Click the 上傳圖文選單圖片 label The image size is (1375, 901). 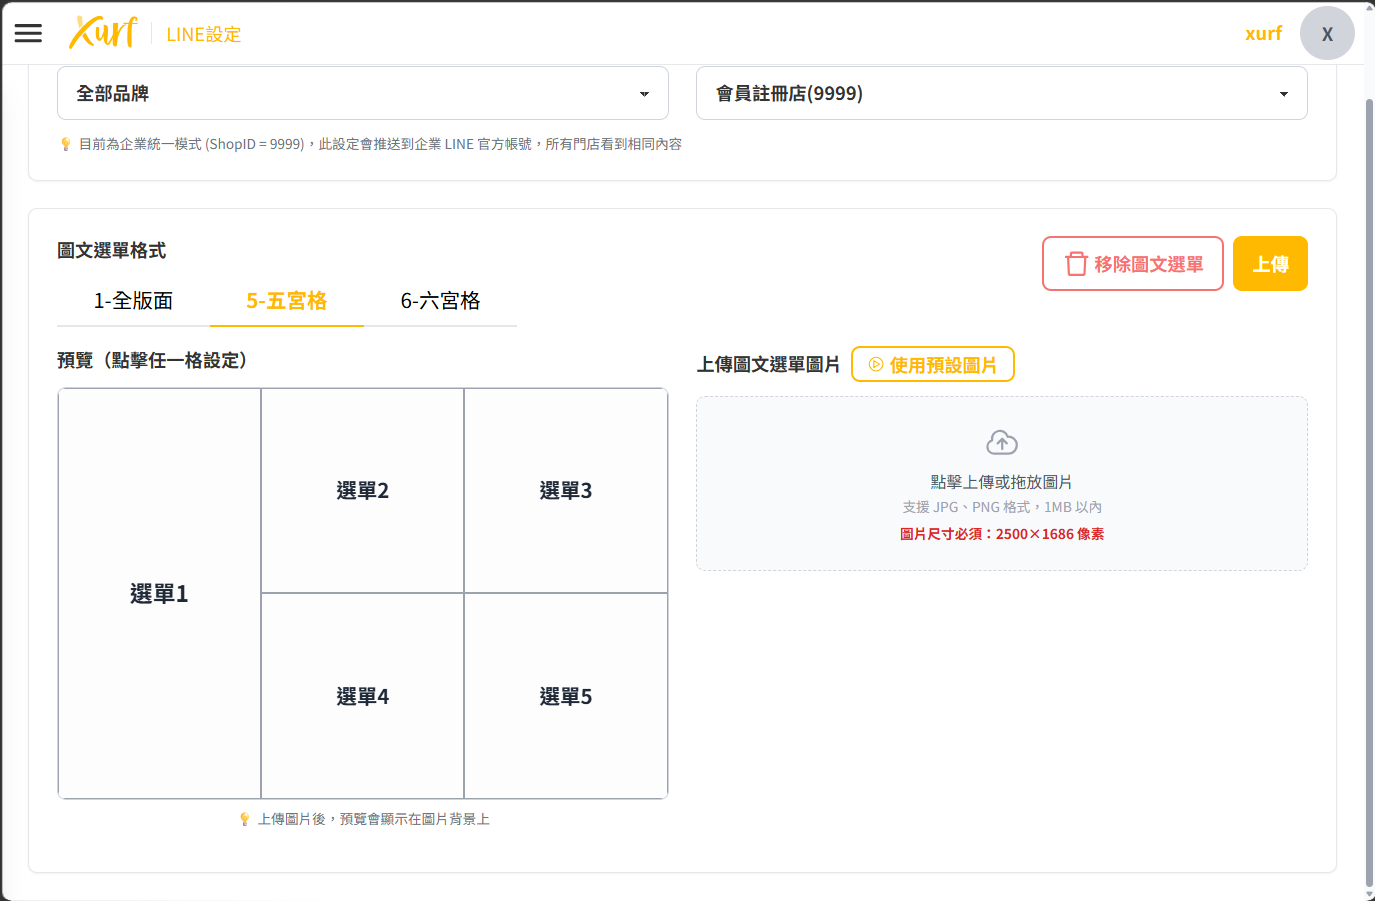coord(768,365)
